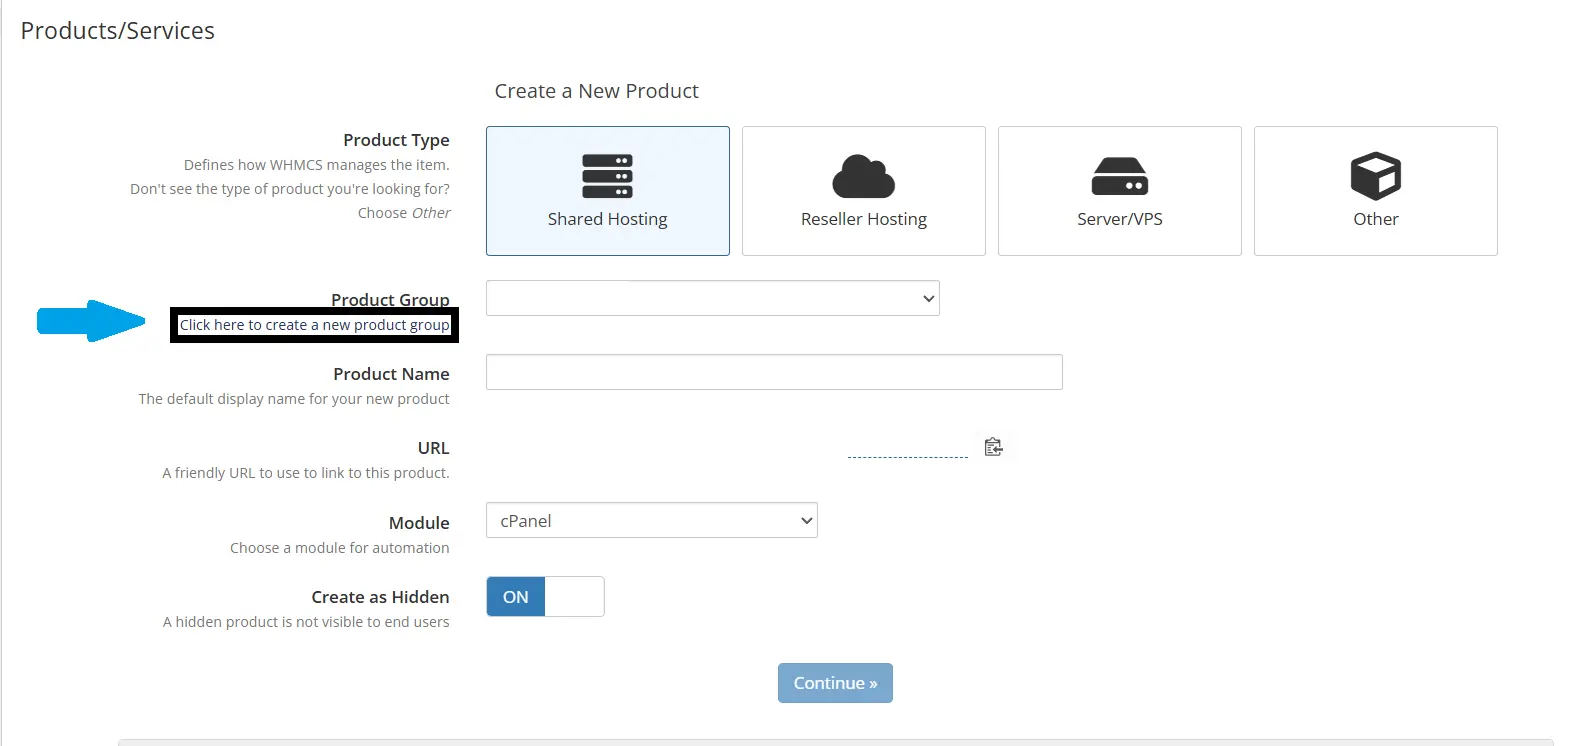Viewport: 1592px width, 746px height.
Task: Select the "Shared Hosting" text label
Action: click(x=607, y=219)
